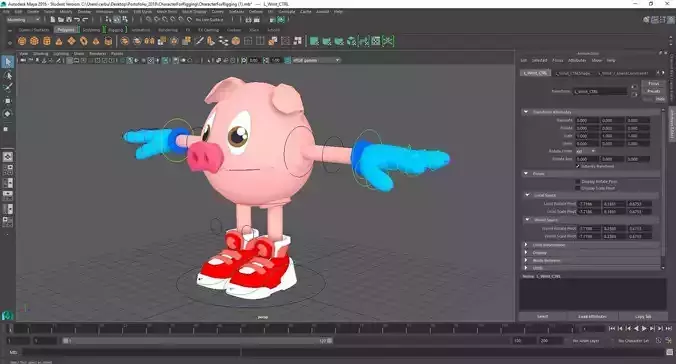Viewport: 676px width, 364px height.
Task: Activate the Paint Selection tool
Action: pos(8,88)
